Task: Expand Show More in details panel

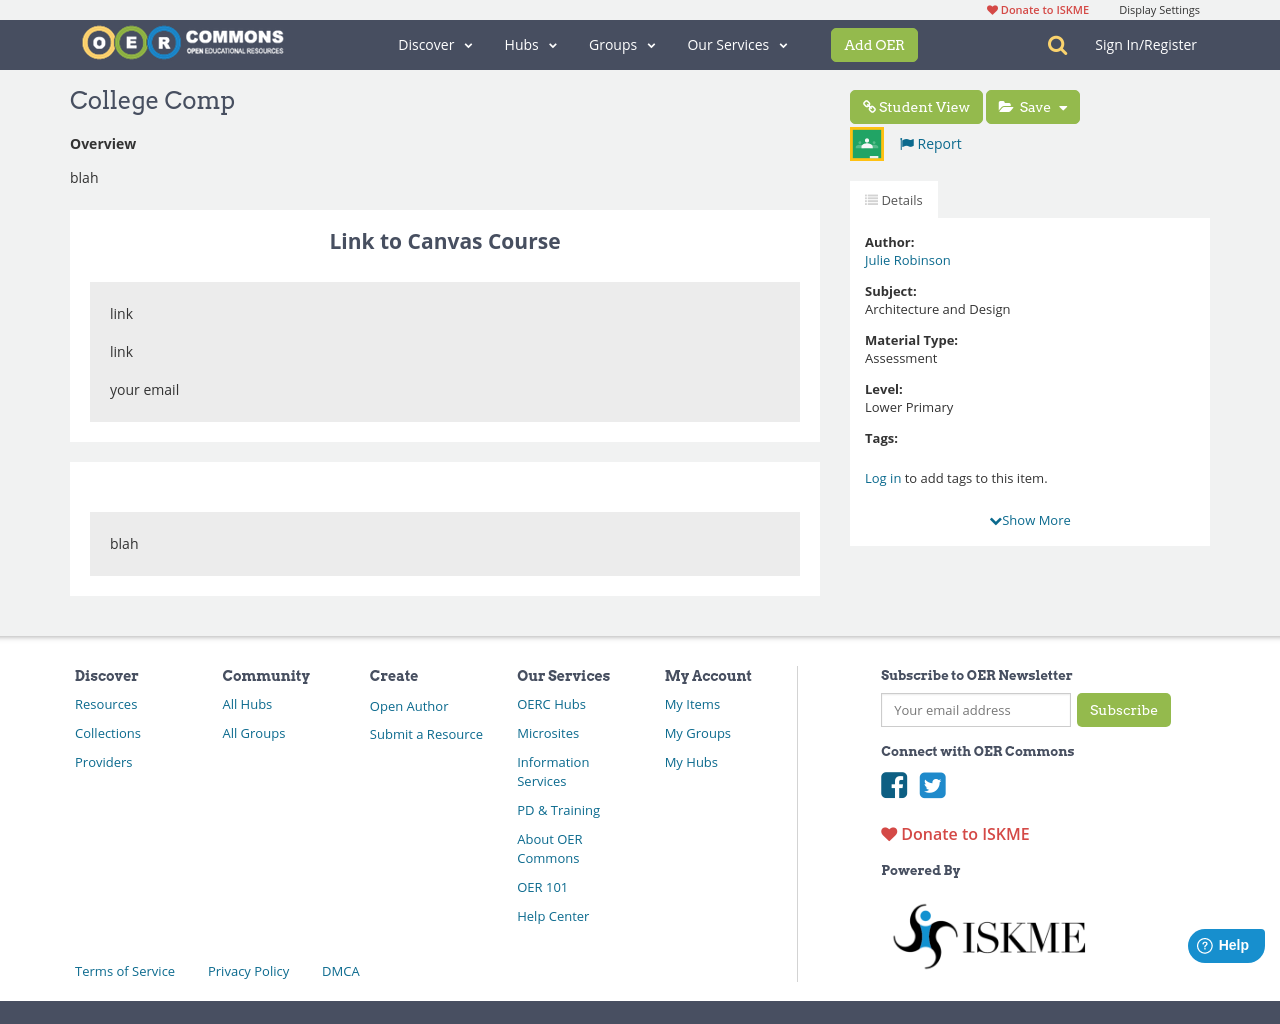Action: (1030, 520)
